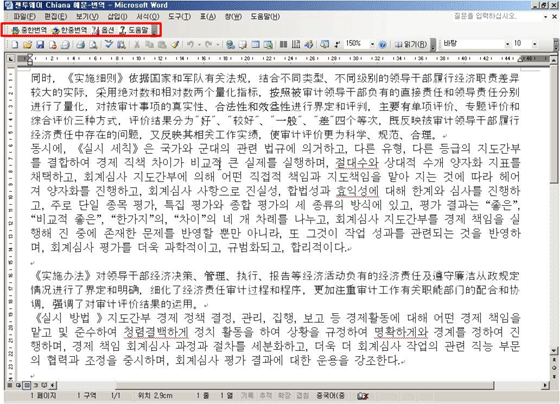Expand the font size 10 dropdown
The image size is (560, 404).
coord(534,44)
